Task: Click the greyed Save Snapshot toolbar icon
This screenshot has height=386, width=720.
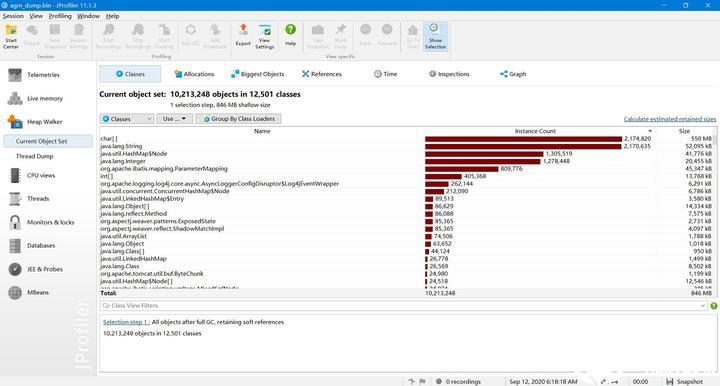Action: 55,37
